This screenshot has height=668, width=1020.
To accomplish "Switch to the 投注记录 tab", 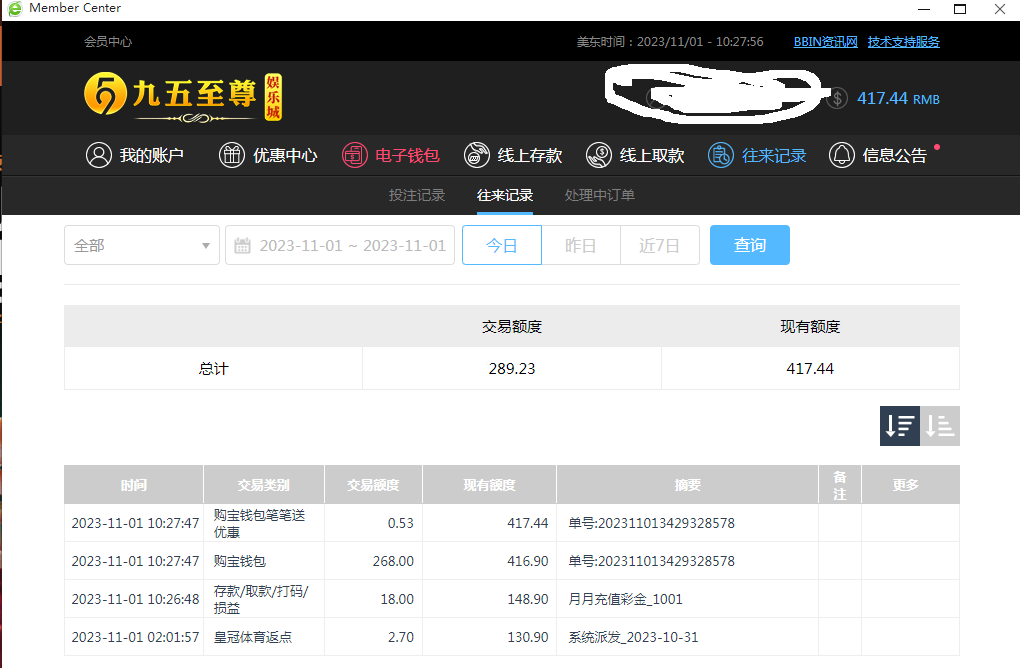I will point(417,195).
